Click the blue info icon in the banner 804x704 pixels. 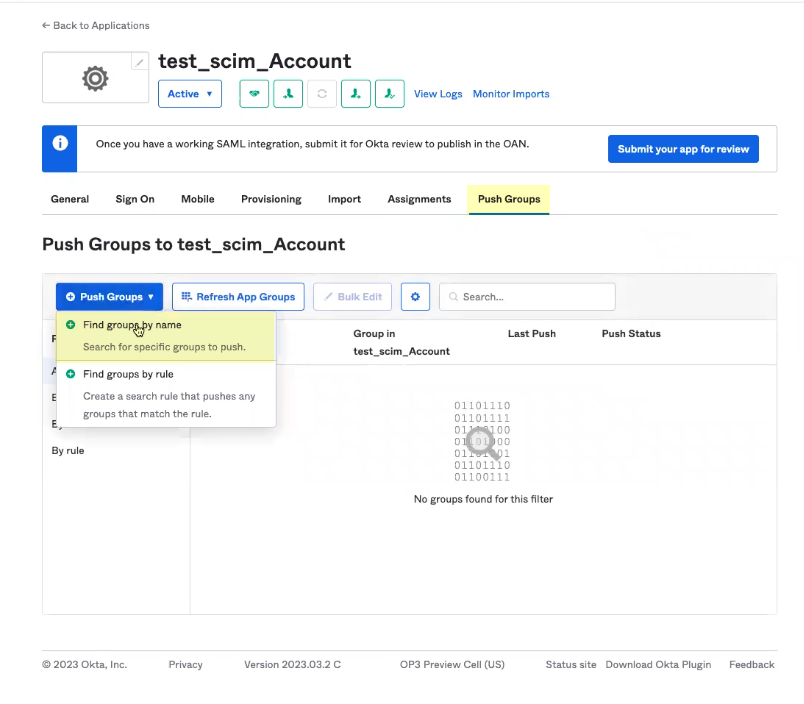[59, 144]
